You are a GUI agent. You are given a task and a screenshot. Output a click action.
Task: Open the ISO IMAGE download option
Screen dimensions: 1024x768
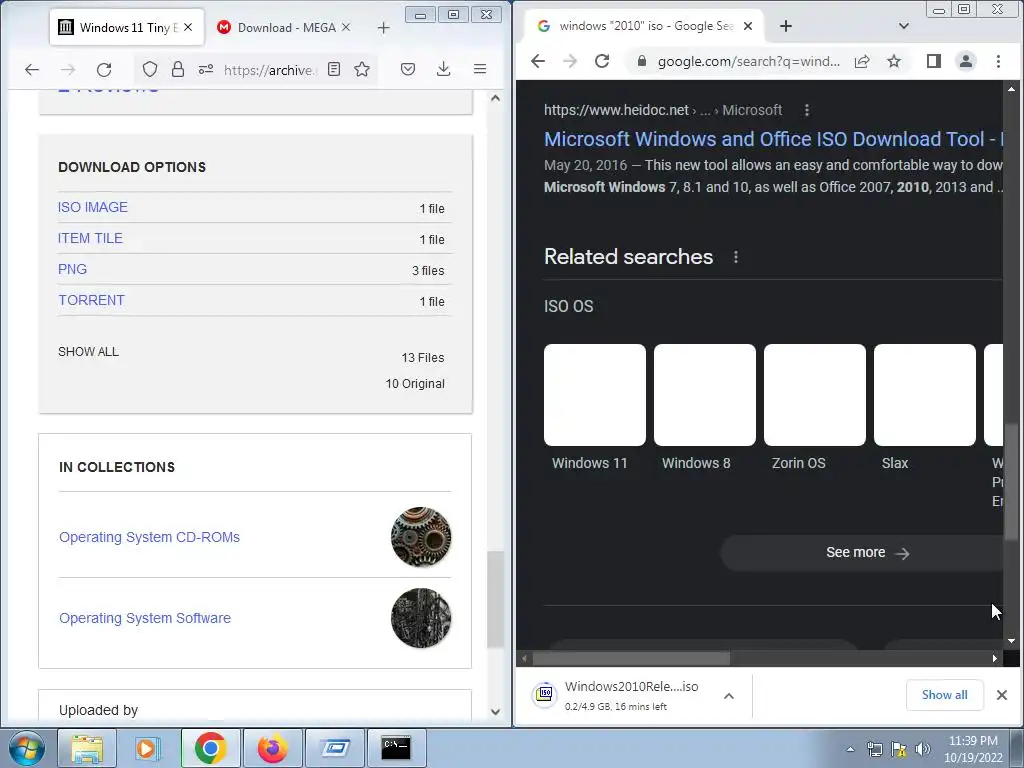point(93,207)
